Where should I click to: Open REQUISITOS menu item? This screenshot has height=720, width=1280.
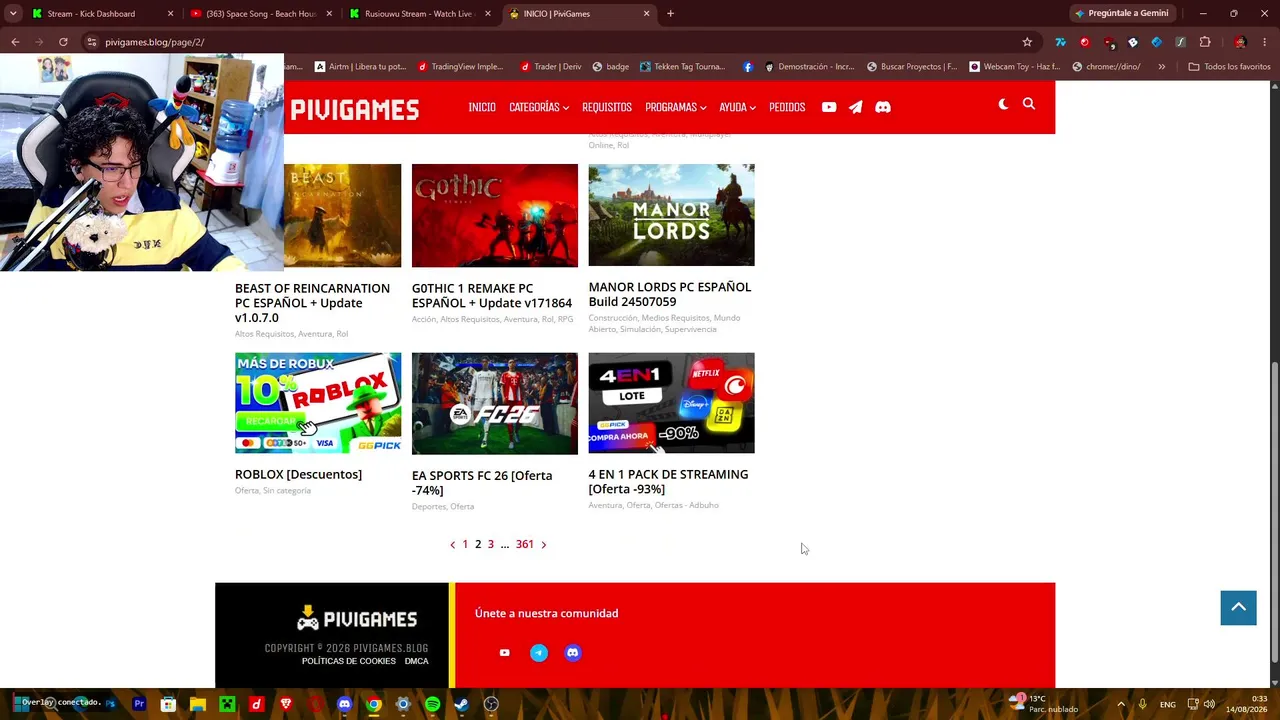[607, 107]
